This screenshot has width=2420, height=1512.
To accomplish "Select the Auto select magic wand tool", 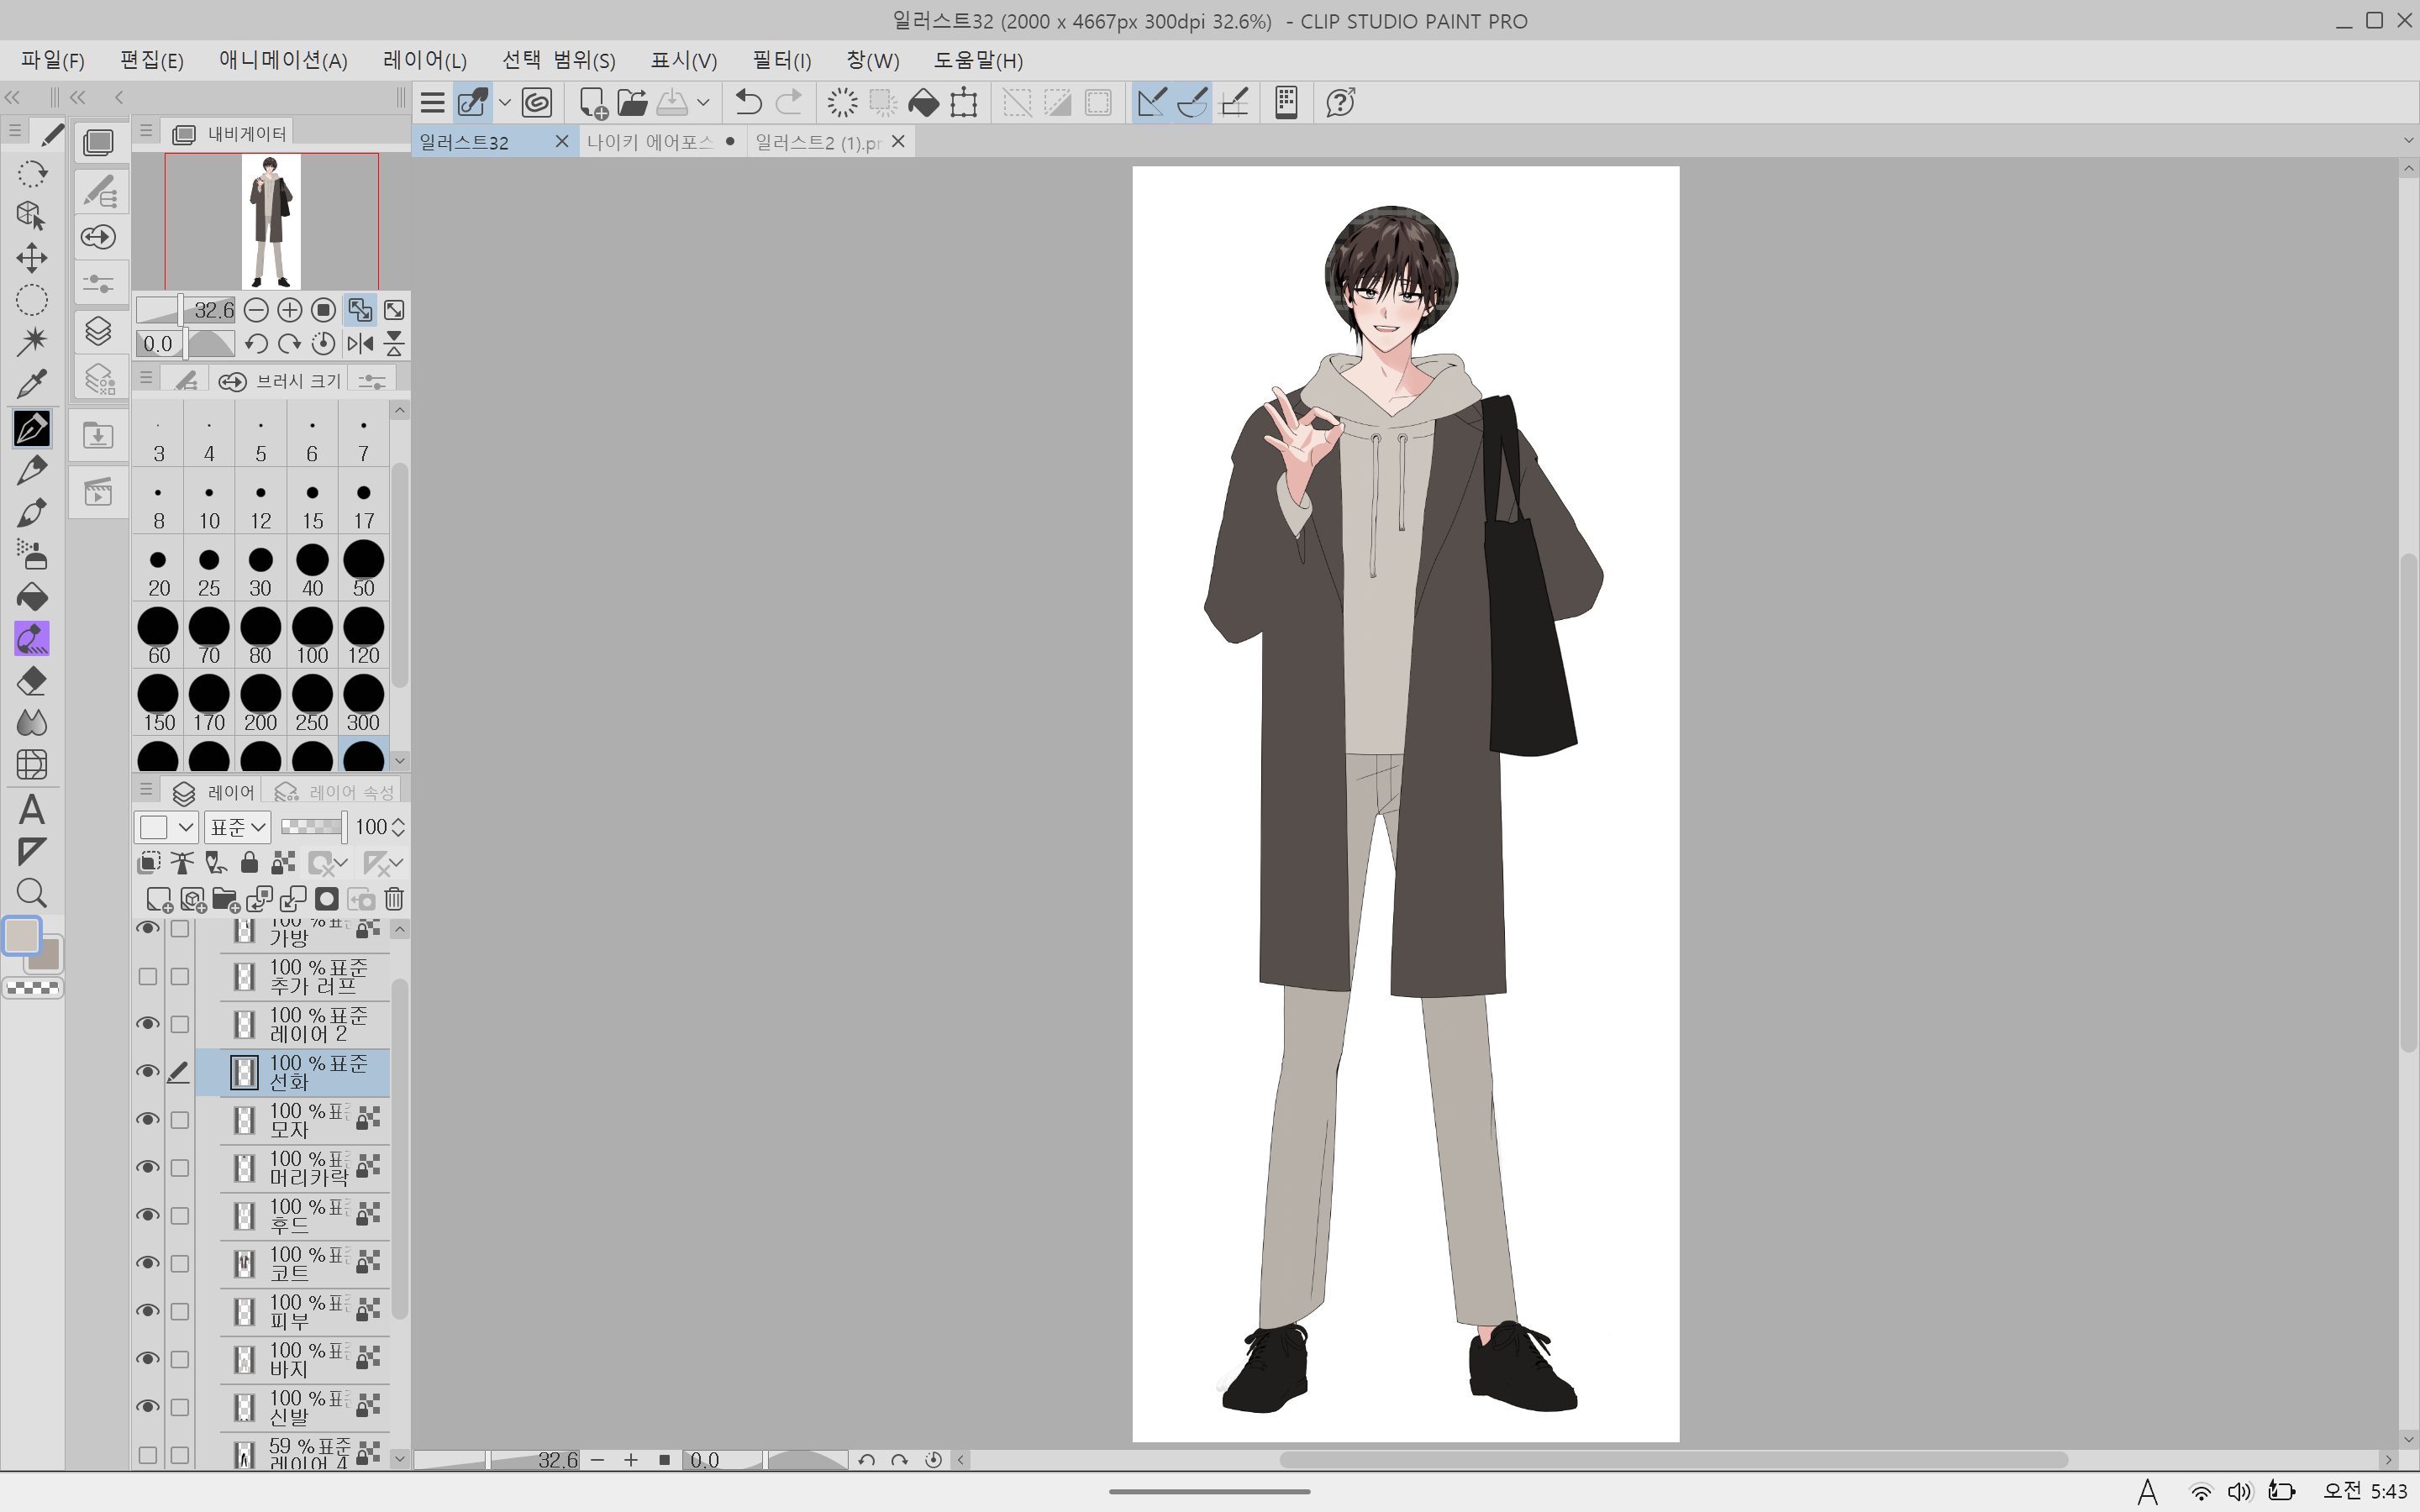I will 32,341.
